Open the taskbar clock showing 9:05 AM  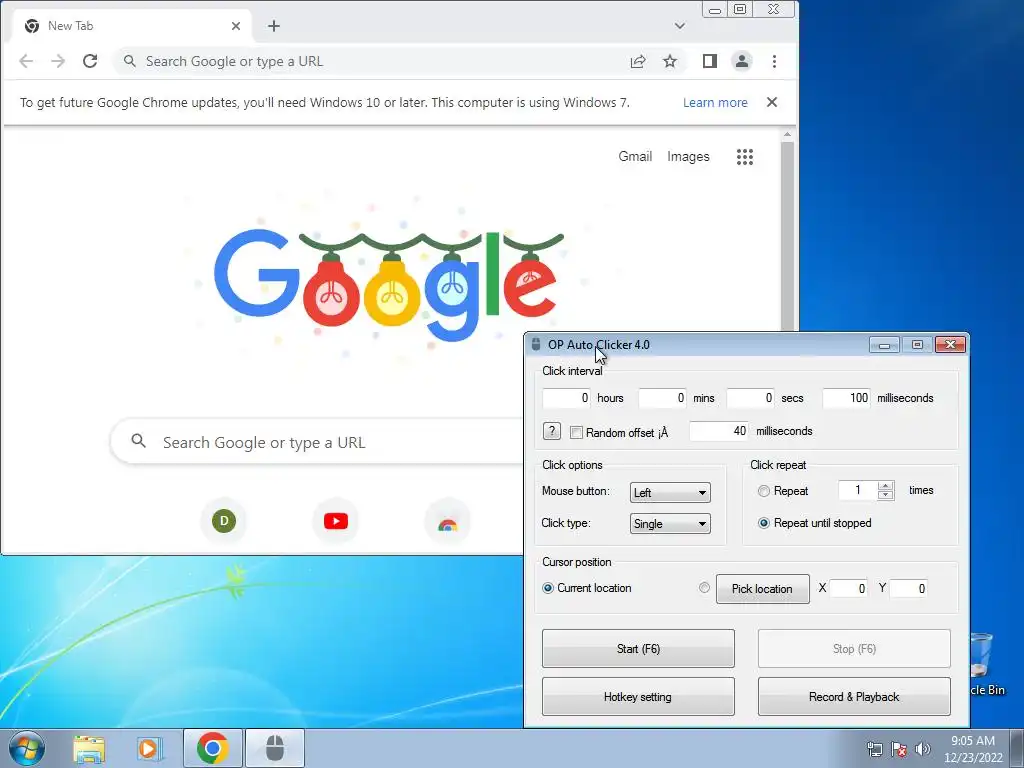click(x=973, y=749)
